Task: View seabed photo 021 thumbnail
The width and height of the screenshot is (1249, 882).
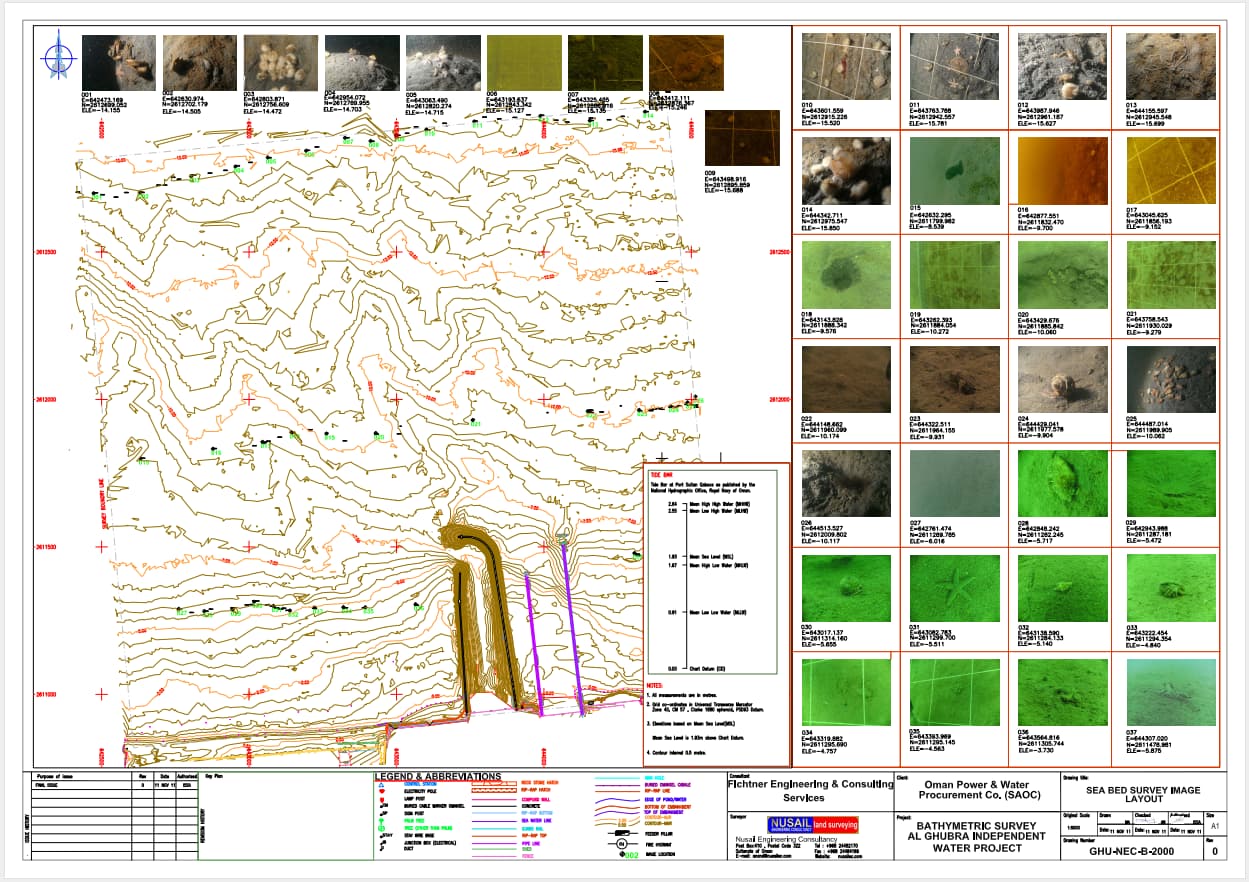Action: tap(1171, 275)
